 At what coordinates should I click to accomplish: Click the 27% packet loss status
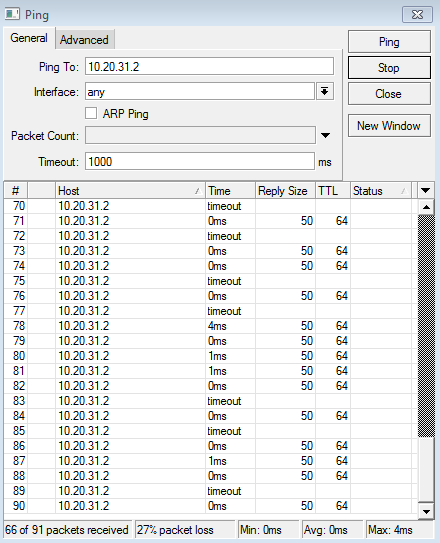(185, 530)
